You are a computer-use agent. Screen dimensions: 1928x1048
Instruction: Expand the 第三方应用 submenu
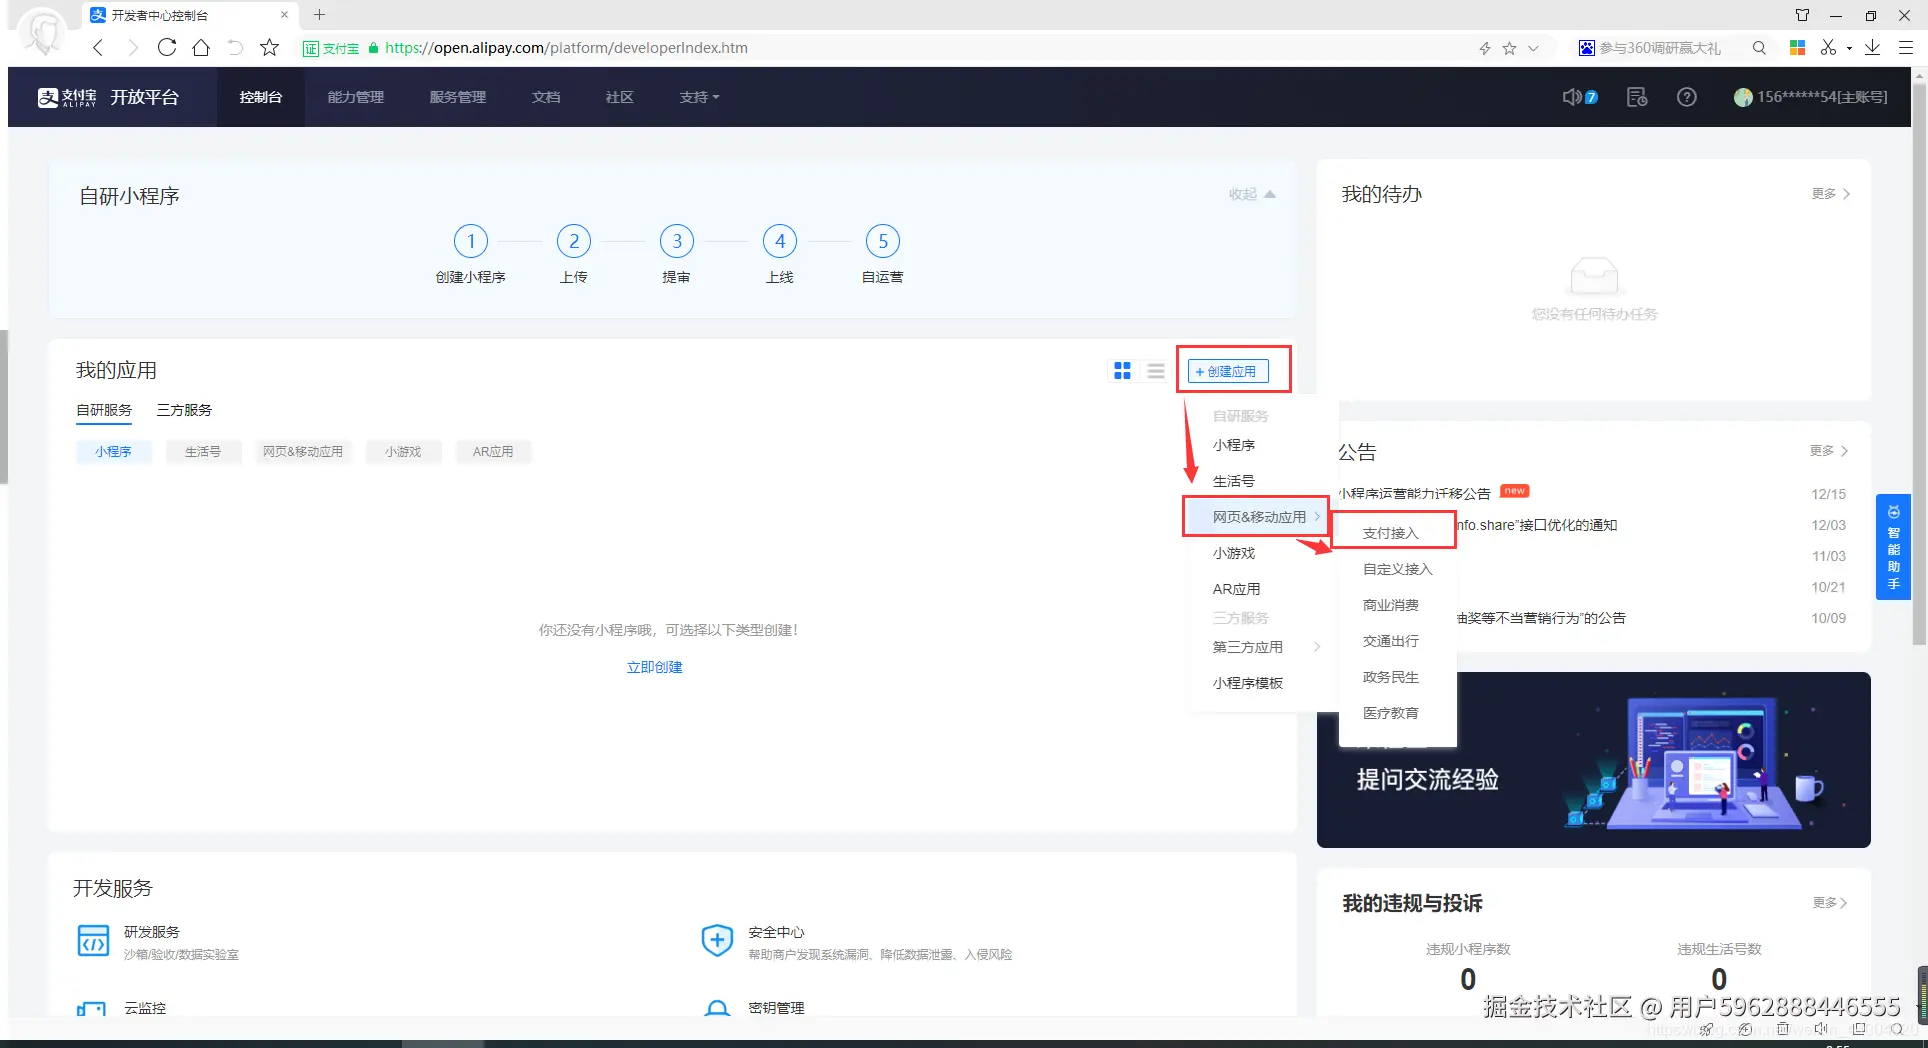tap(1266, 647)
